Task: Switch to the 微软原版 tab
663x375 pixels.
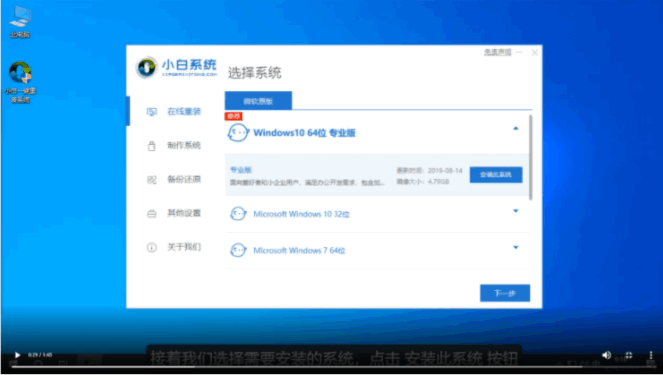Action: click(258, 101)
